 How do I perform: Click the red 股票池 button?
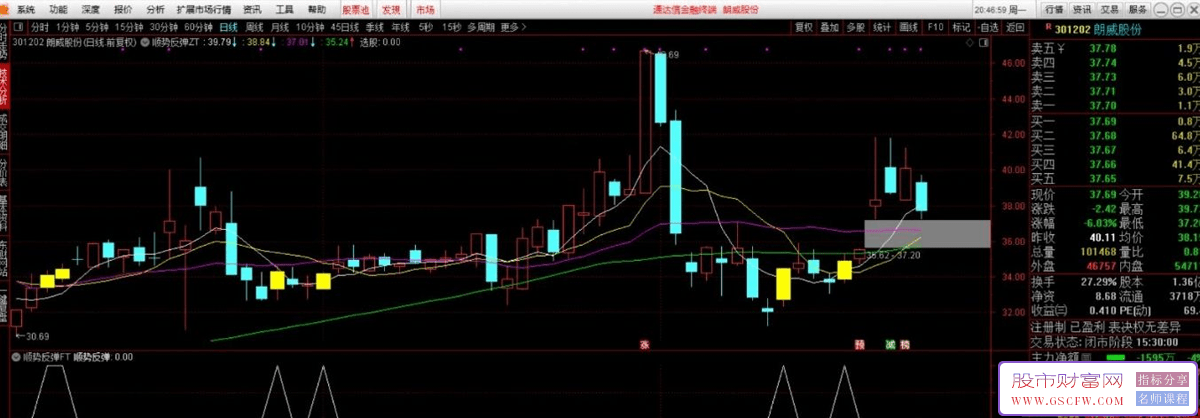click(x=355, y=8)
